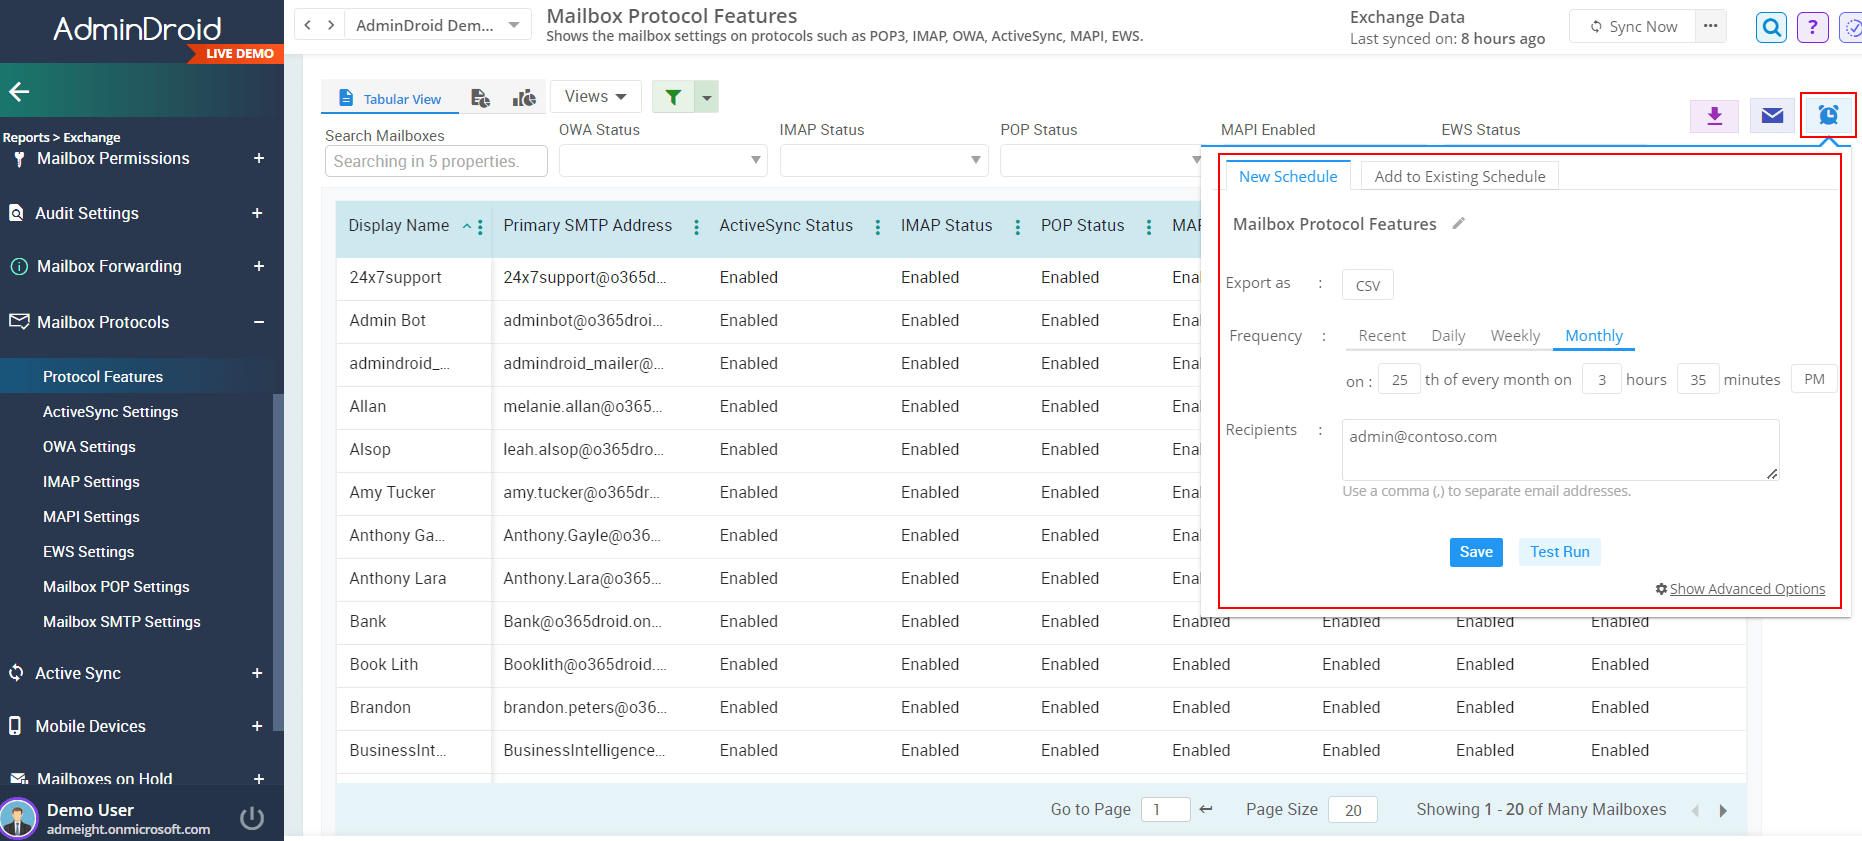The image size is (1862, 841).
Task: Open the OWA Status filter dropdown
Action: (662, 161)
